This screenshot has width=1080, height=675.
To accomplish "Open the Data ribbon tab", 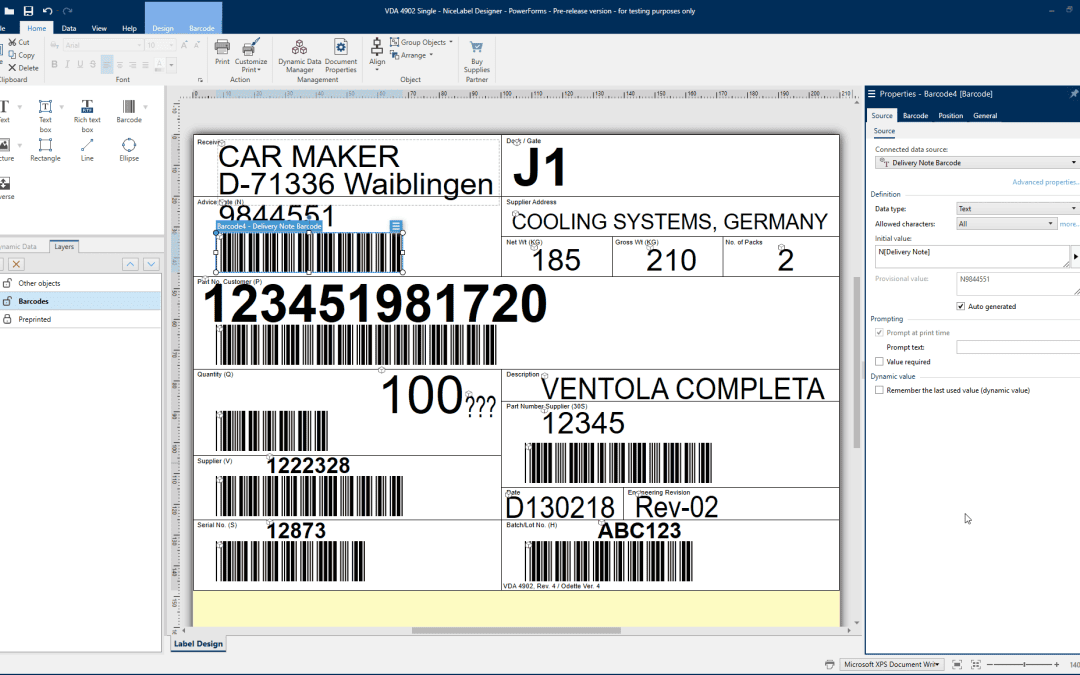I will [x=69, y=28].
